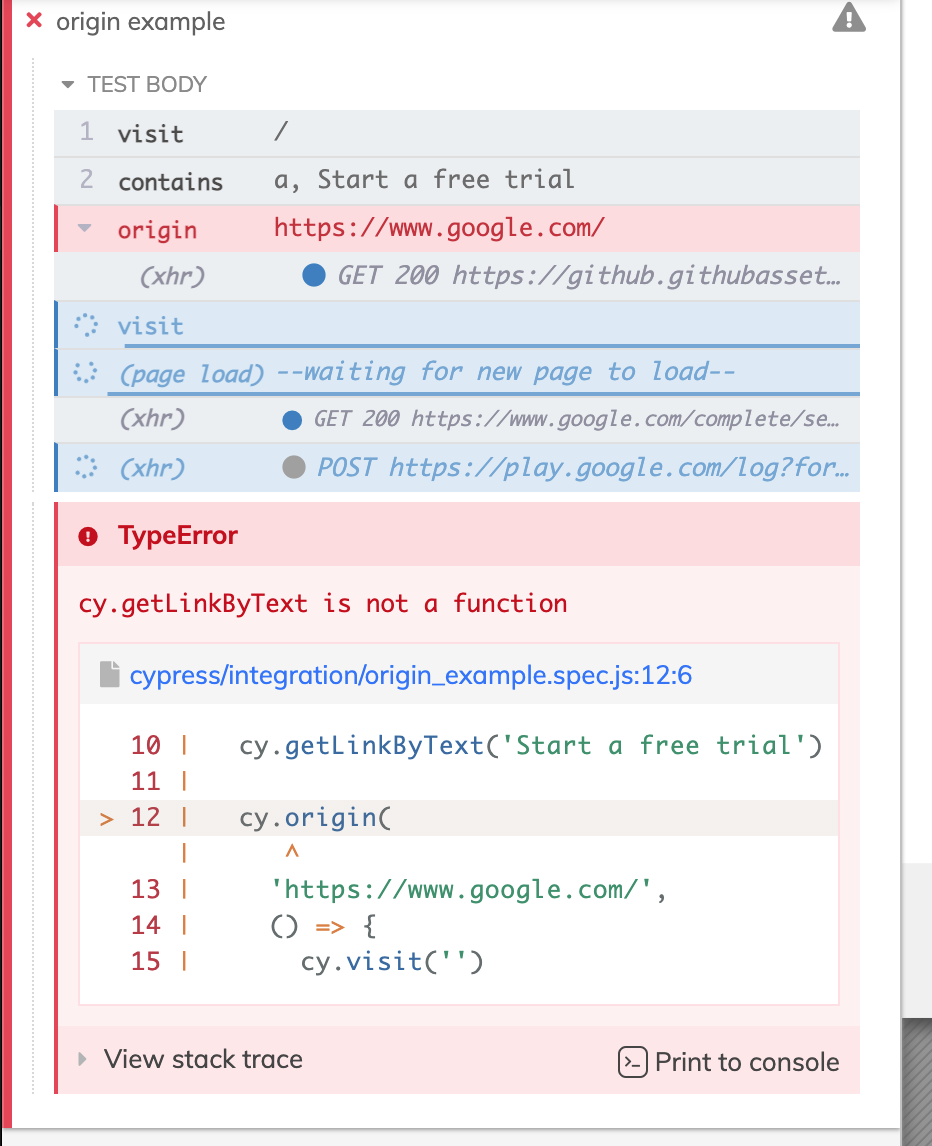932x1146 pixels.
Task: Click the warning triangle in the header
Action: pos(848,17)
